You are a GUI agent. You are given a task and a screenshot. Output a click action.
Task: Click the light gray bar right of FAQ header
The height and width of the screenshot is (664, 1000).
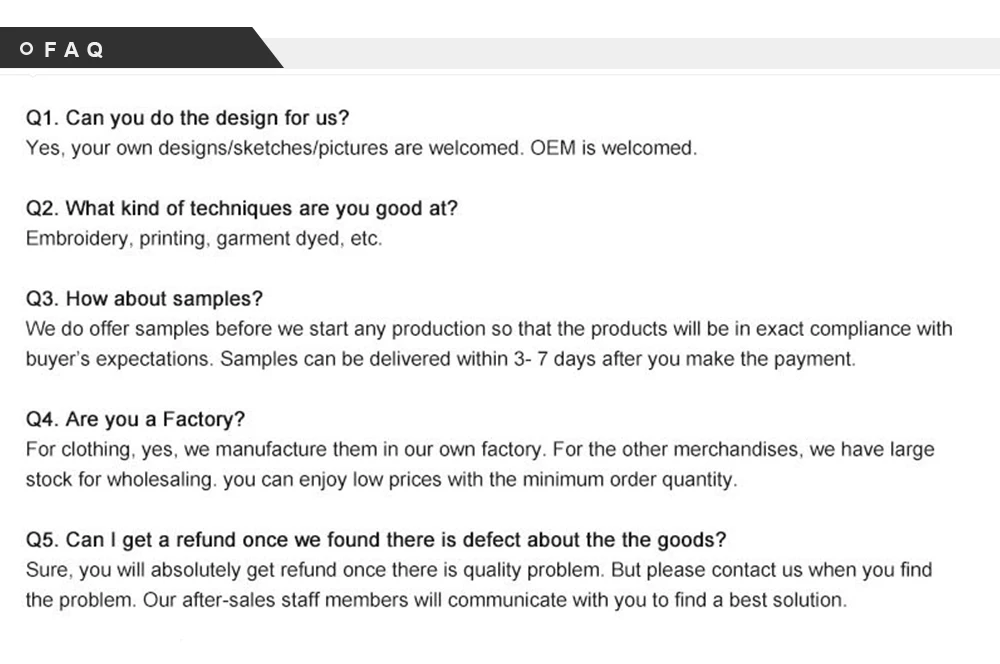[640, 53]
